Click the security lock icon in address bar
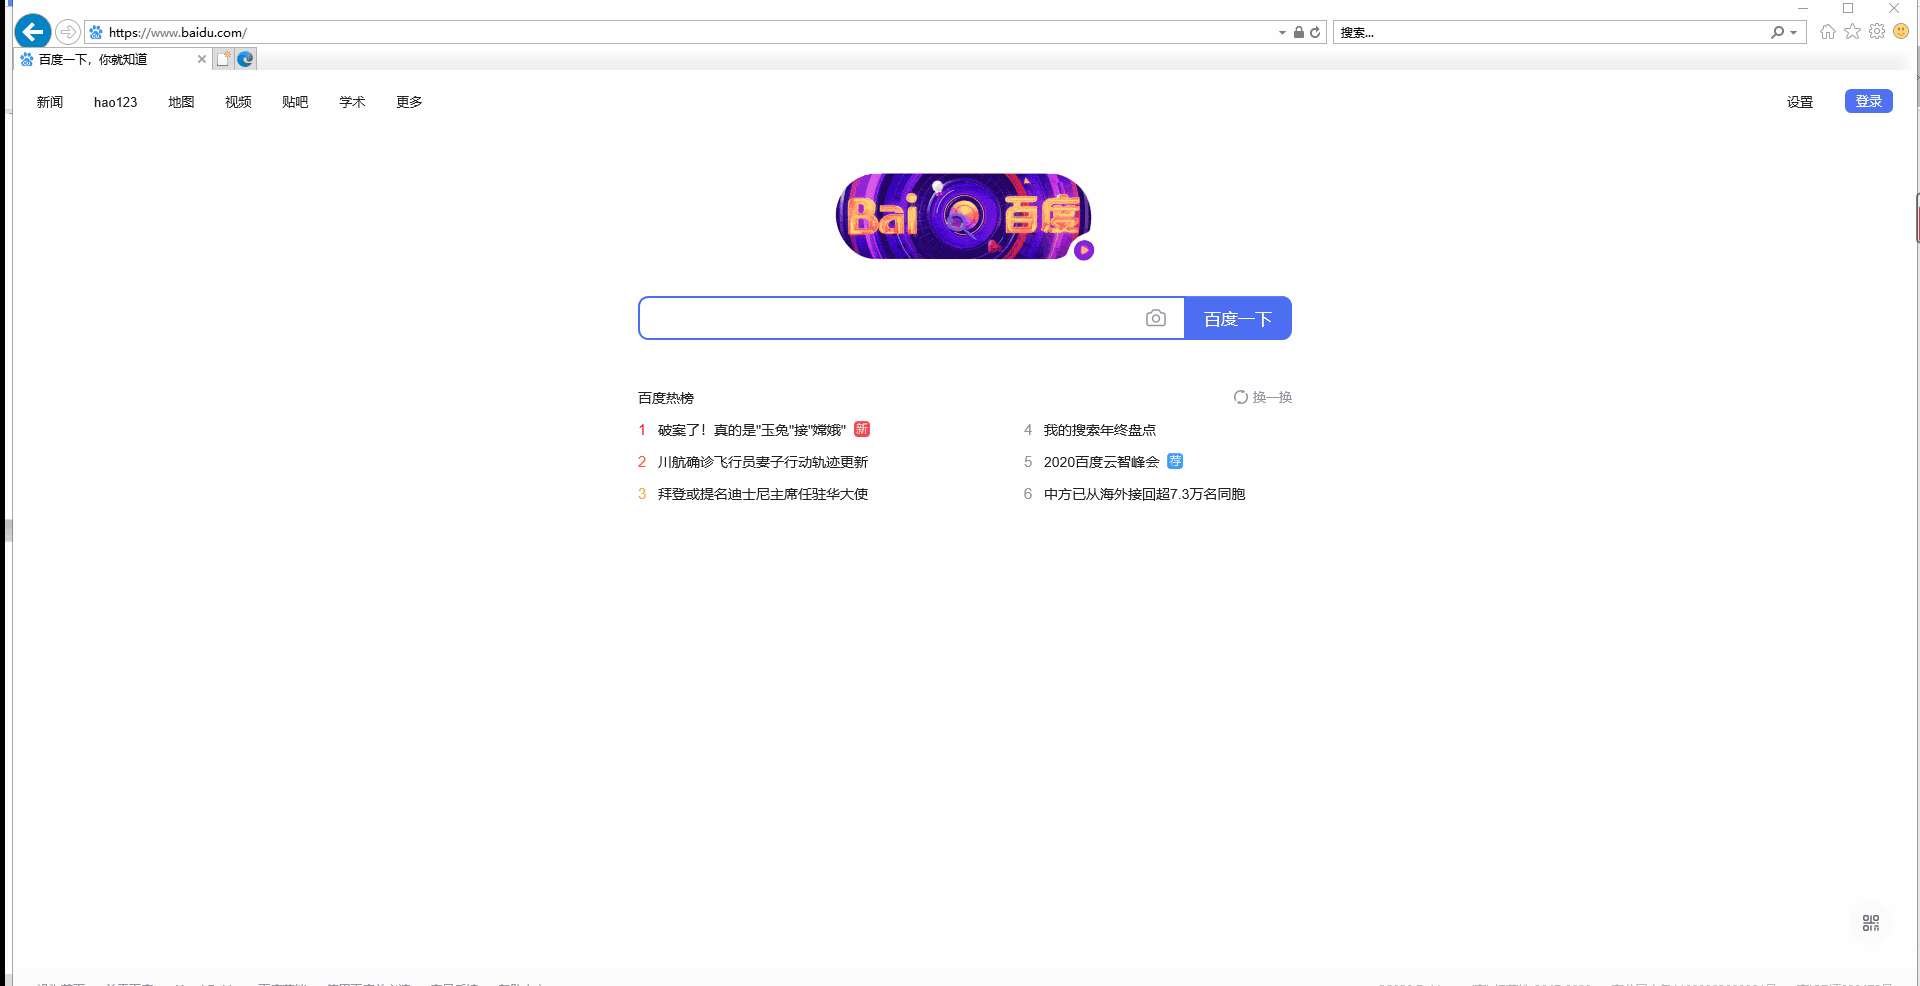 pyautogui.click(x=1298, y=32)
